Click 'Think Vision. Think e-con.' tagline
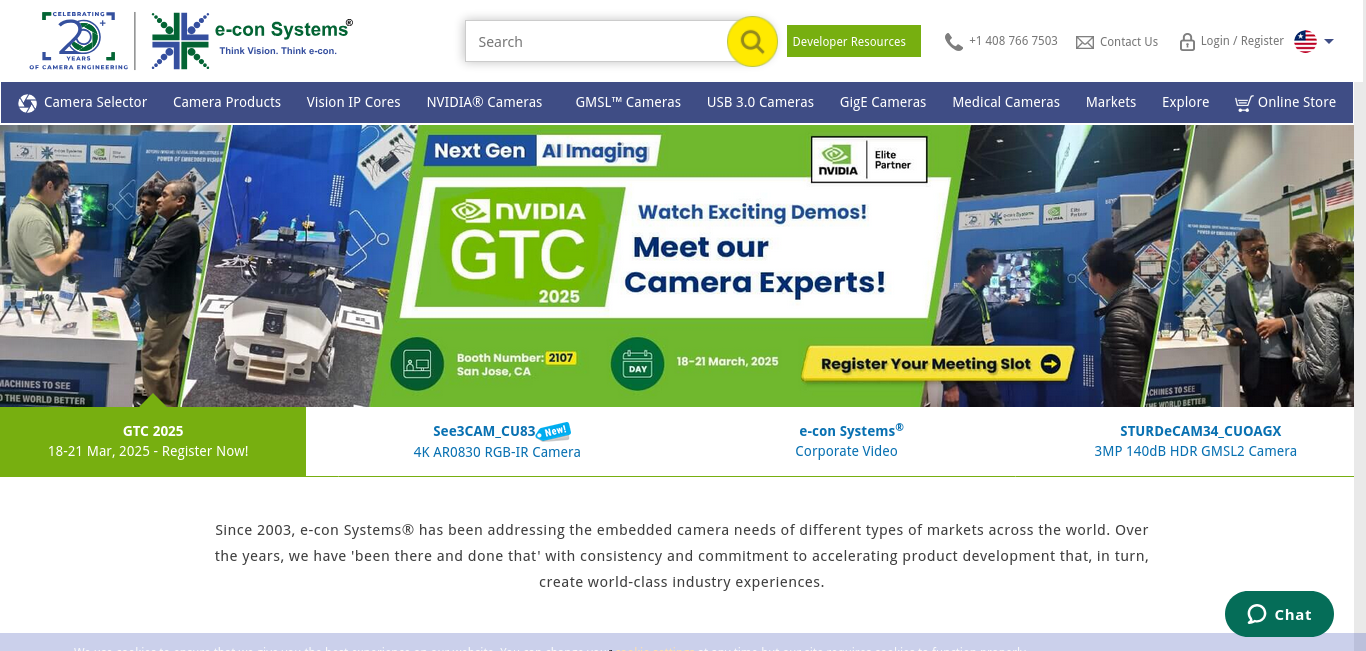Screen dimensions: 1366x651 point(278,50)
